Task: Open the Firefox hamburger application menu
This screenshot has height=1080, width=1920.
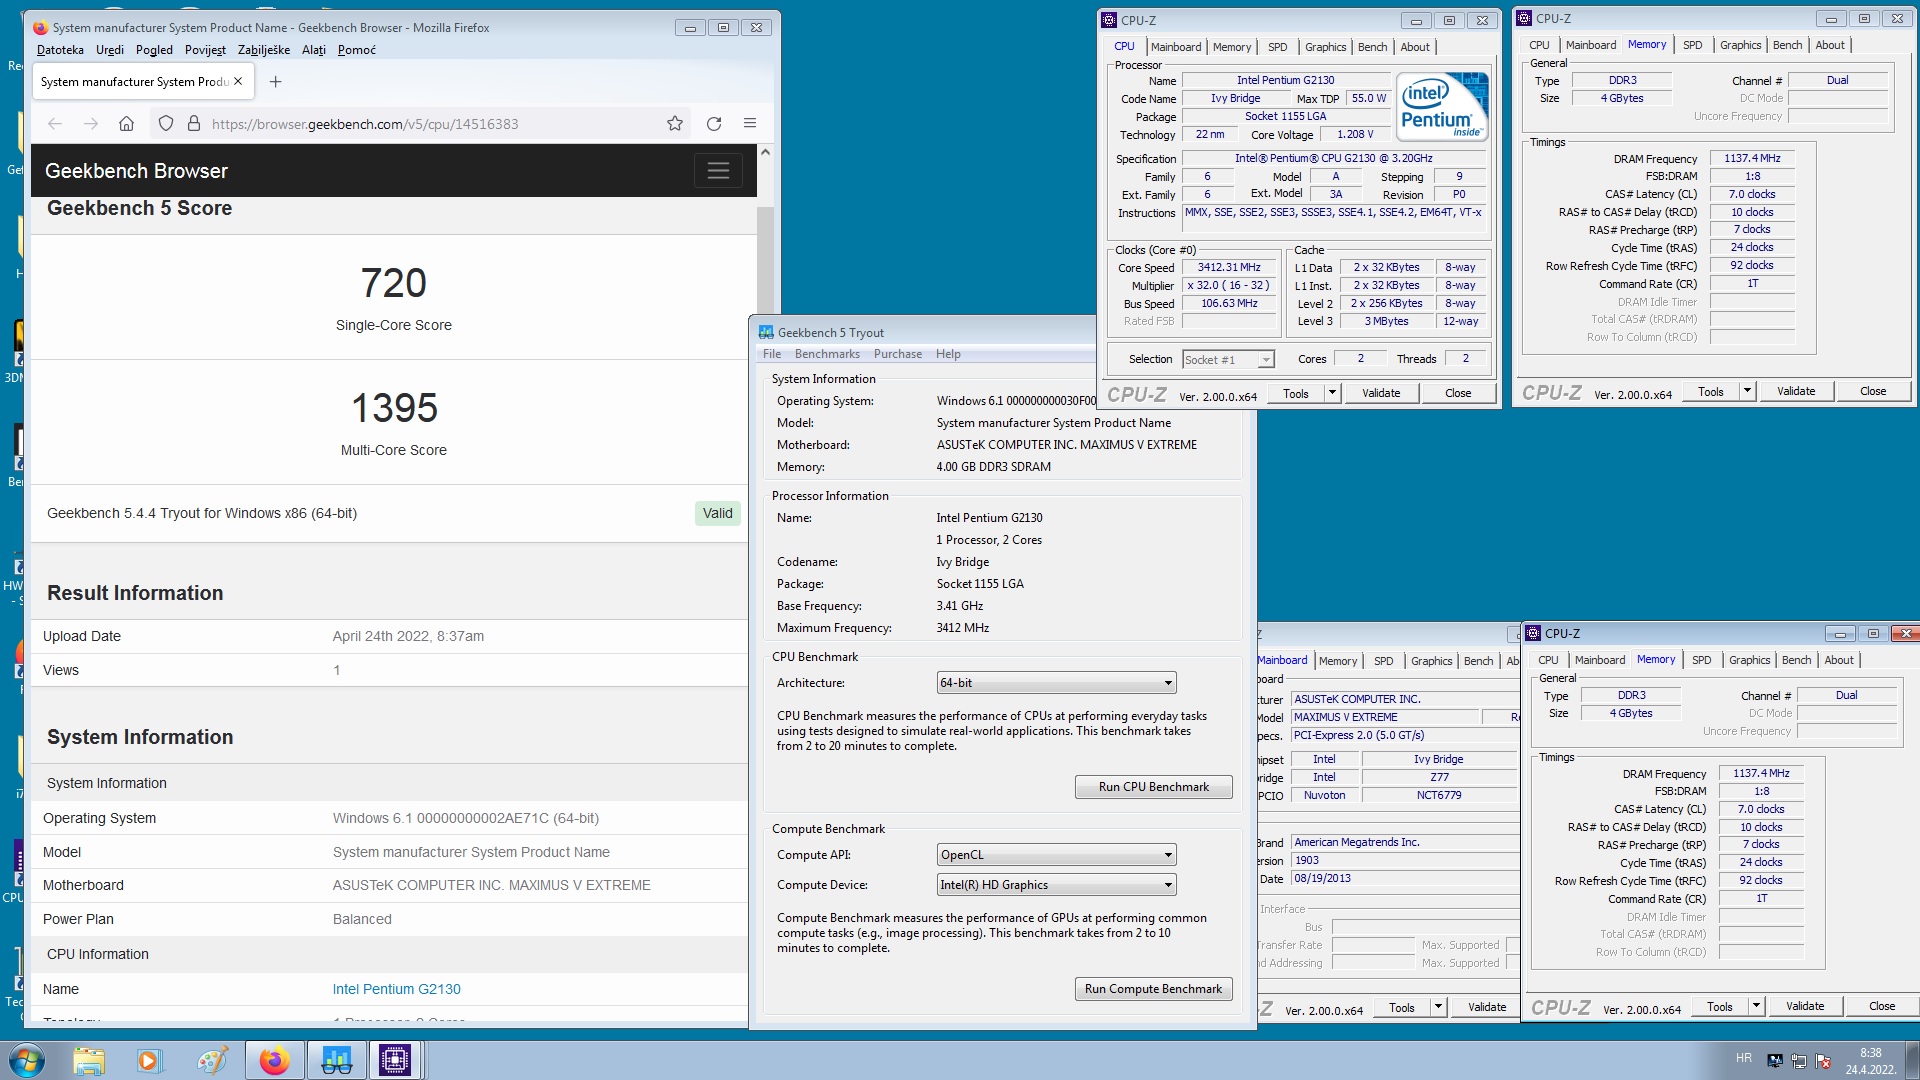Action: click(750, 123)
